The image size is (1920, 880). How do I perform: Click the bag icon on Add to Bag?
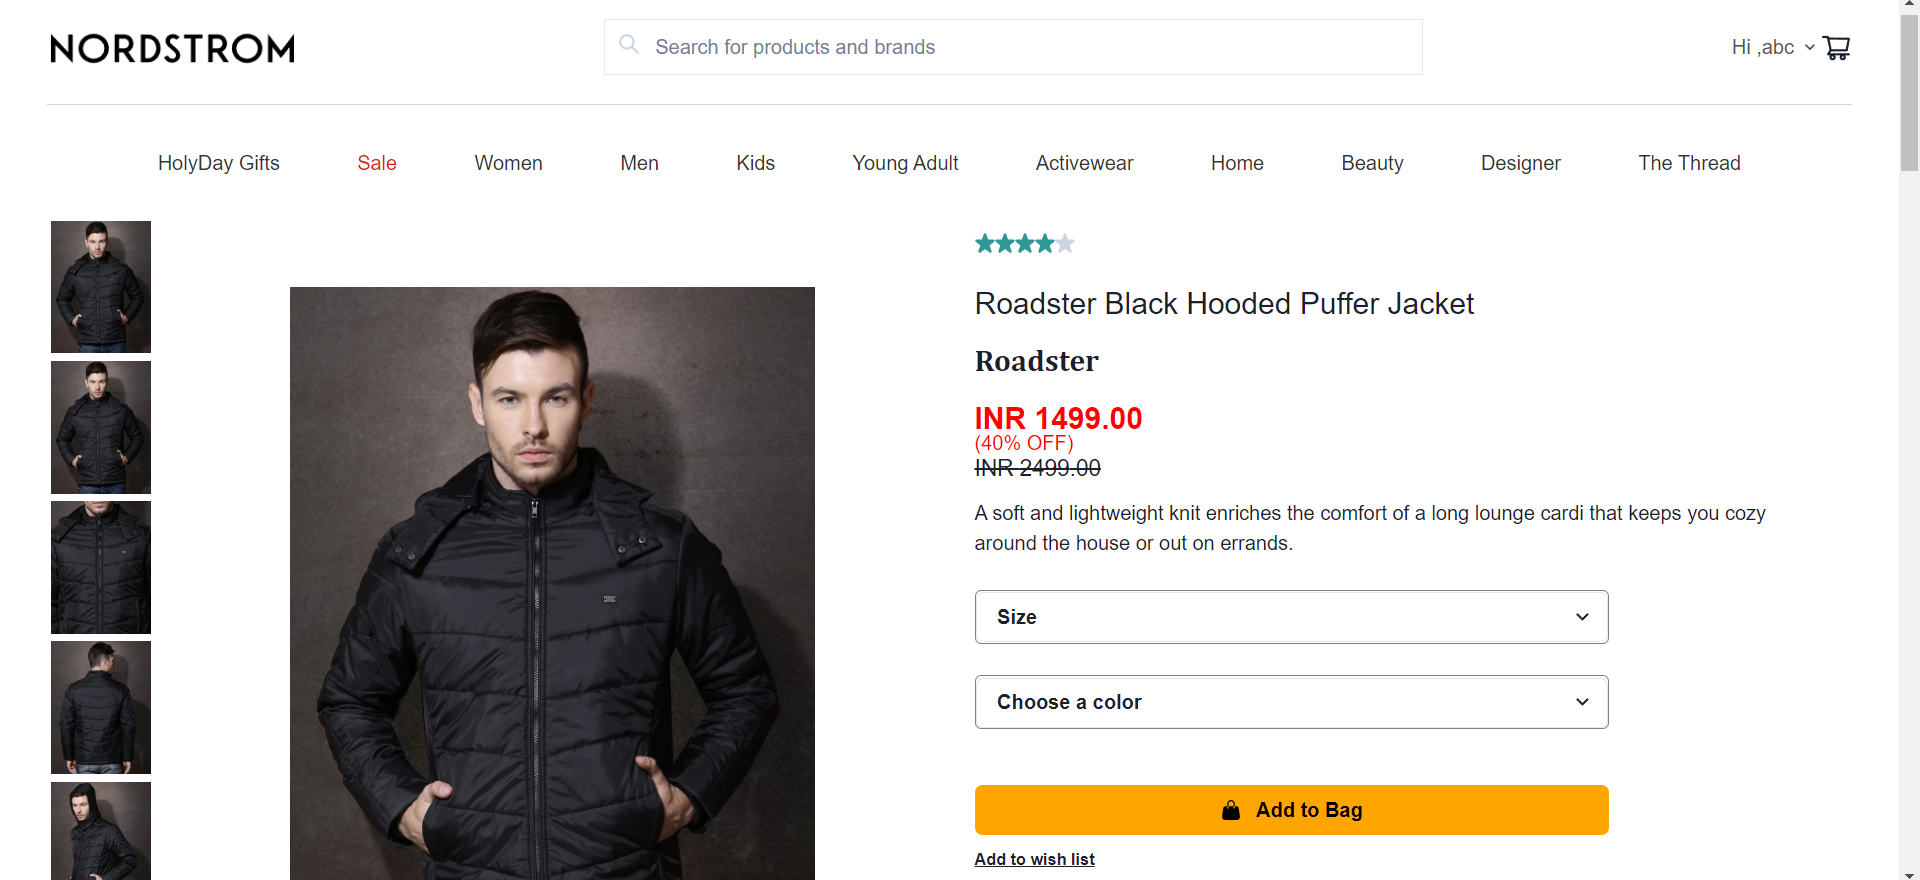[1231, 810]
